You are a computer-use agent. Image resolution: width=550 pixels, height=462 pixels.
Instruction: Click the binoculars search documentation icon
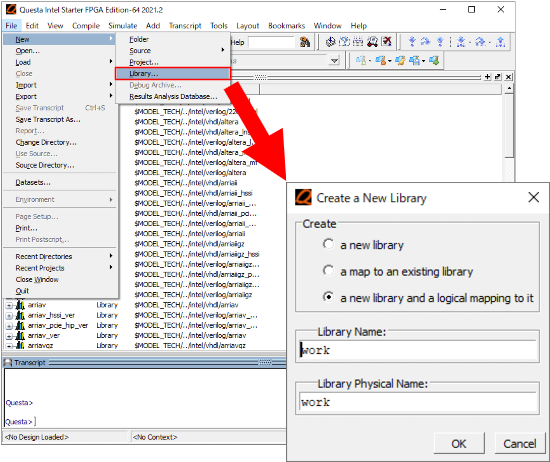(x=305, y=42)
